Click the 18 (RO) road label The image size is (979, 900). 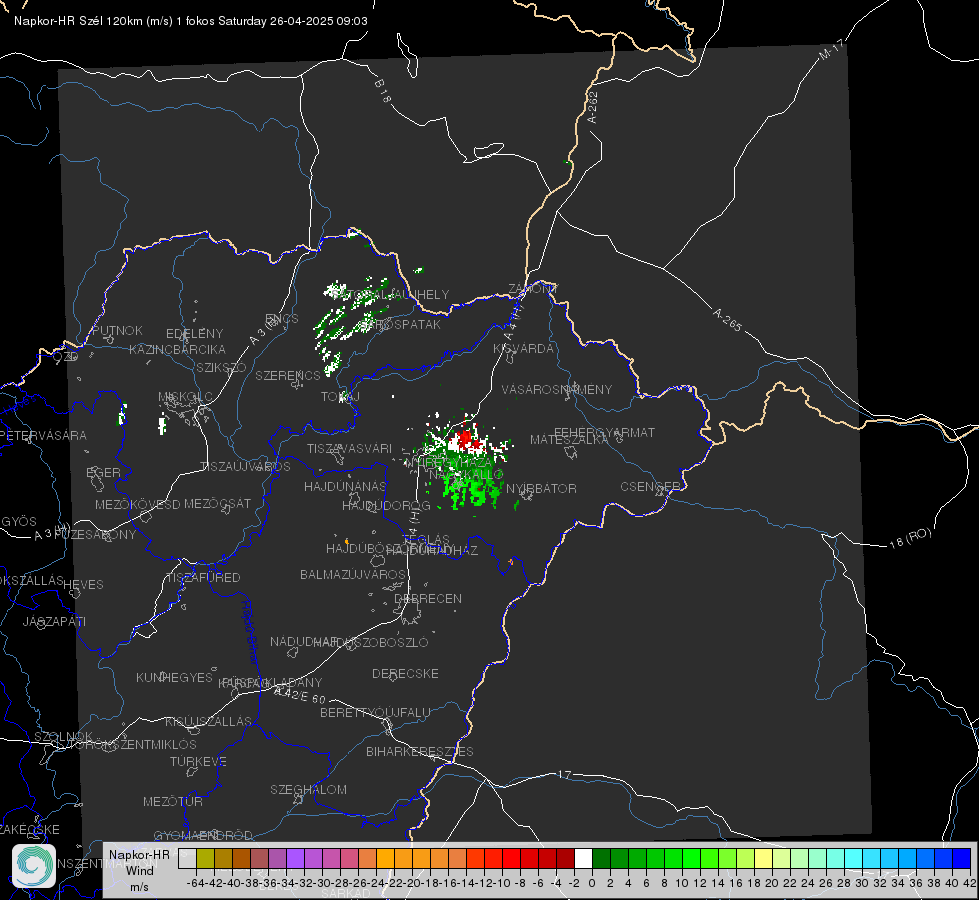click(x=910, y=538)
